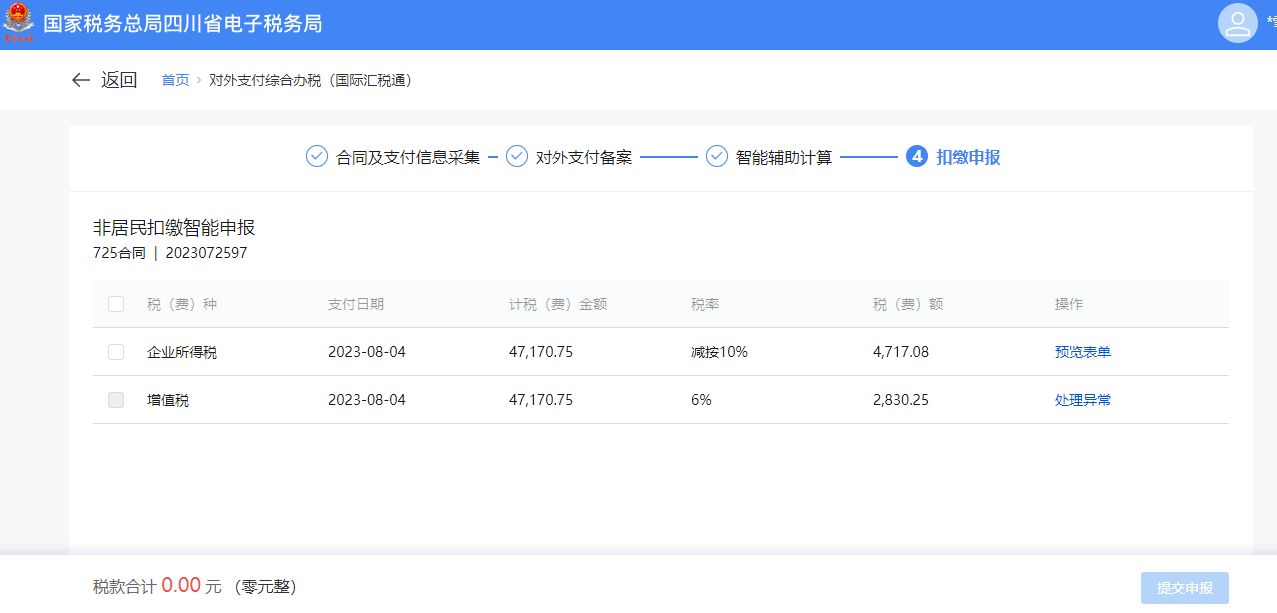This screenshot has height=613, width=1277.
Task: Open 处理异常 for 增值税
Action: pos(1083,400)
